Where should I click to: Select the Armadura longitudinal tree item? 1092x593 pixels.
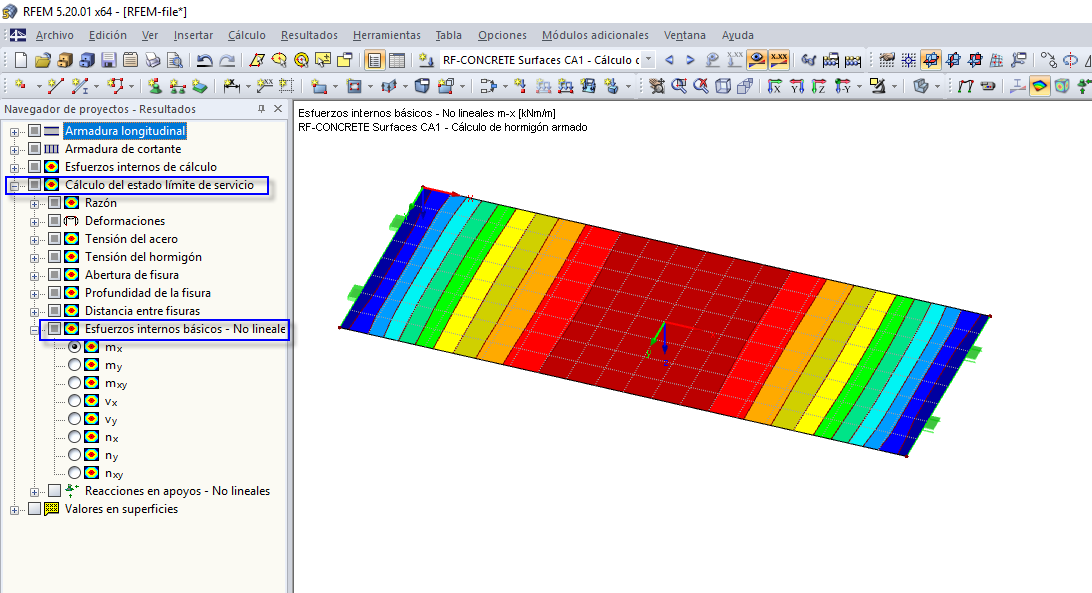click(125, 130)
